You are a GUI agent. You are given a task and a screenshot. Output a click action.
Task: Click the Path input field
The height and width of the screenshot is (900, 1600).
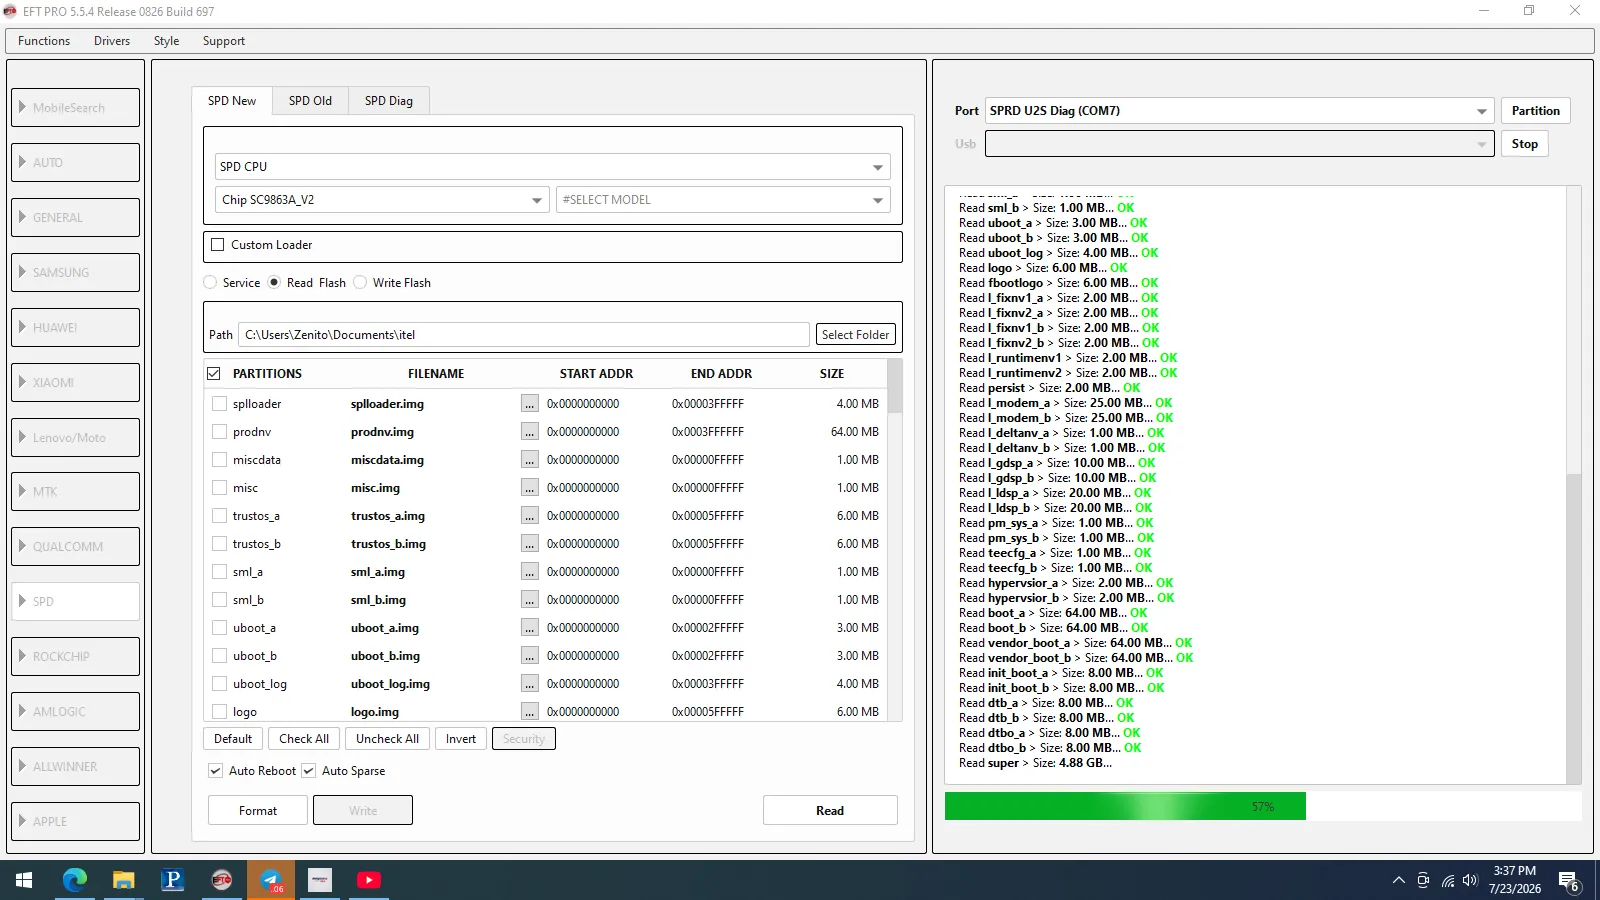pos(524,335)
